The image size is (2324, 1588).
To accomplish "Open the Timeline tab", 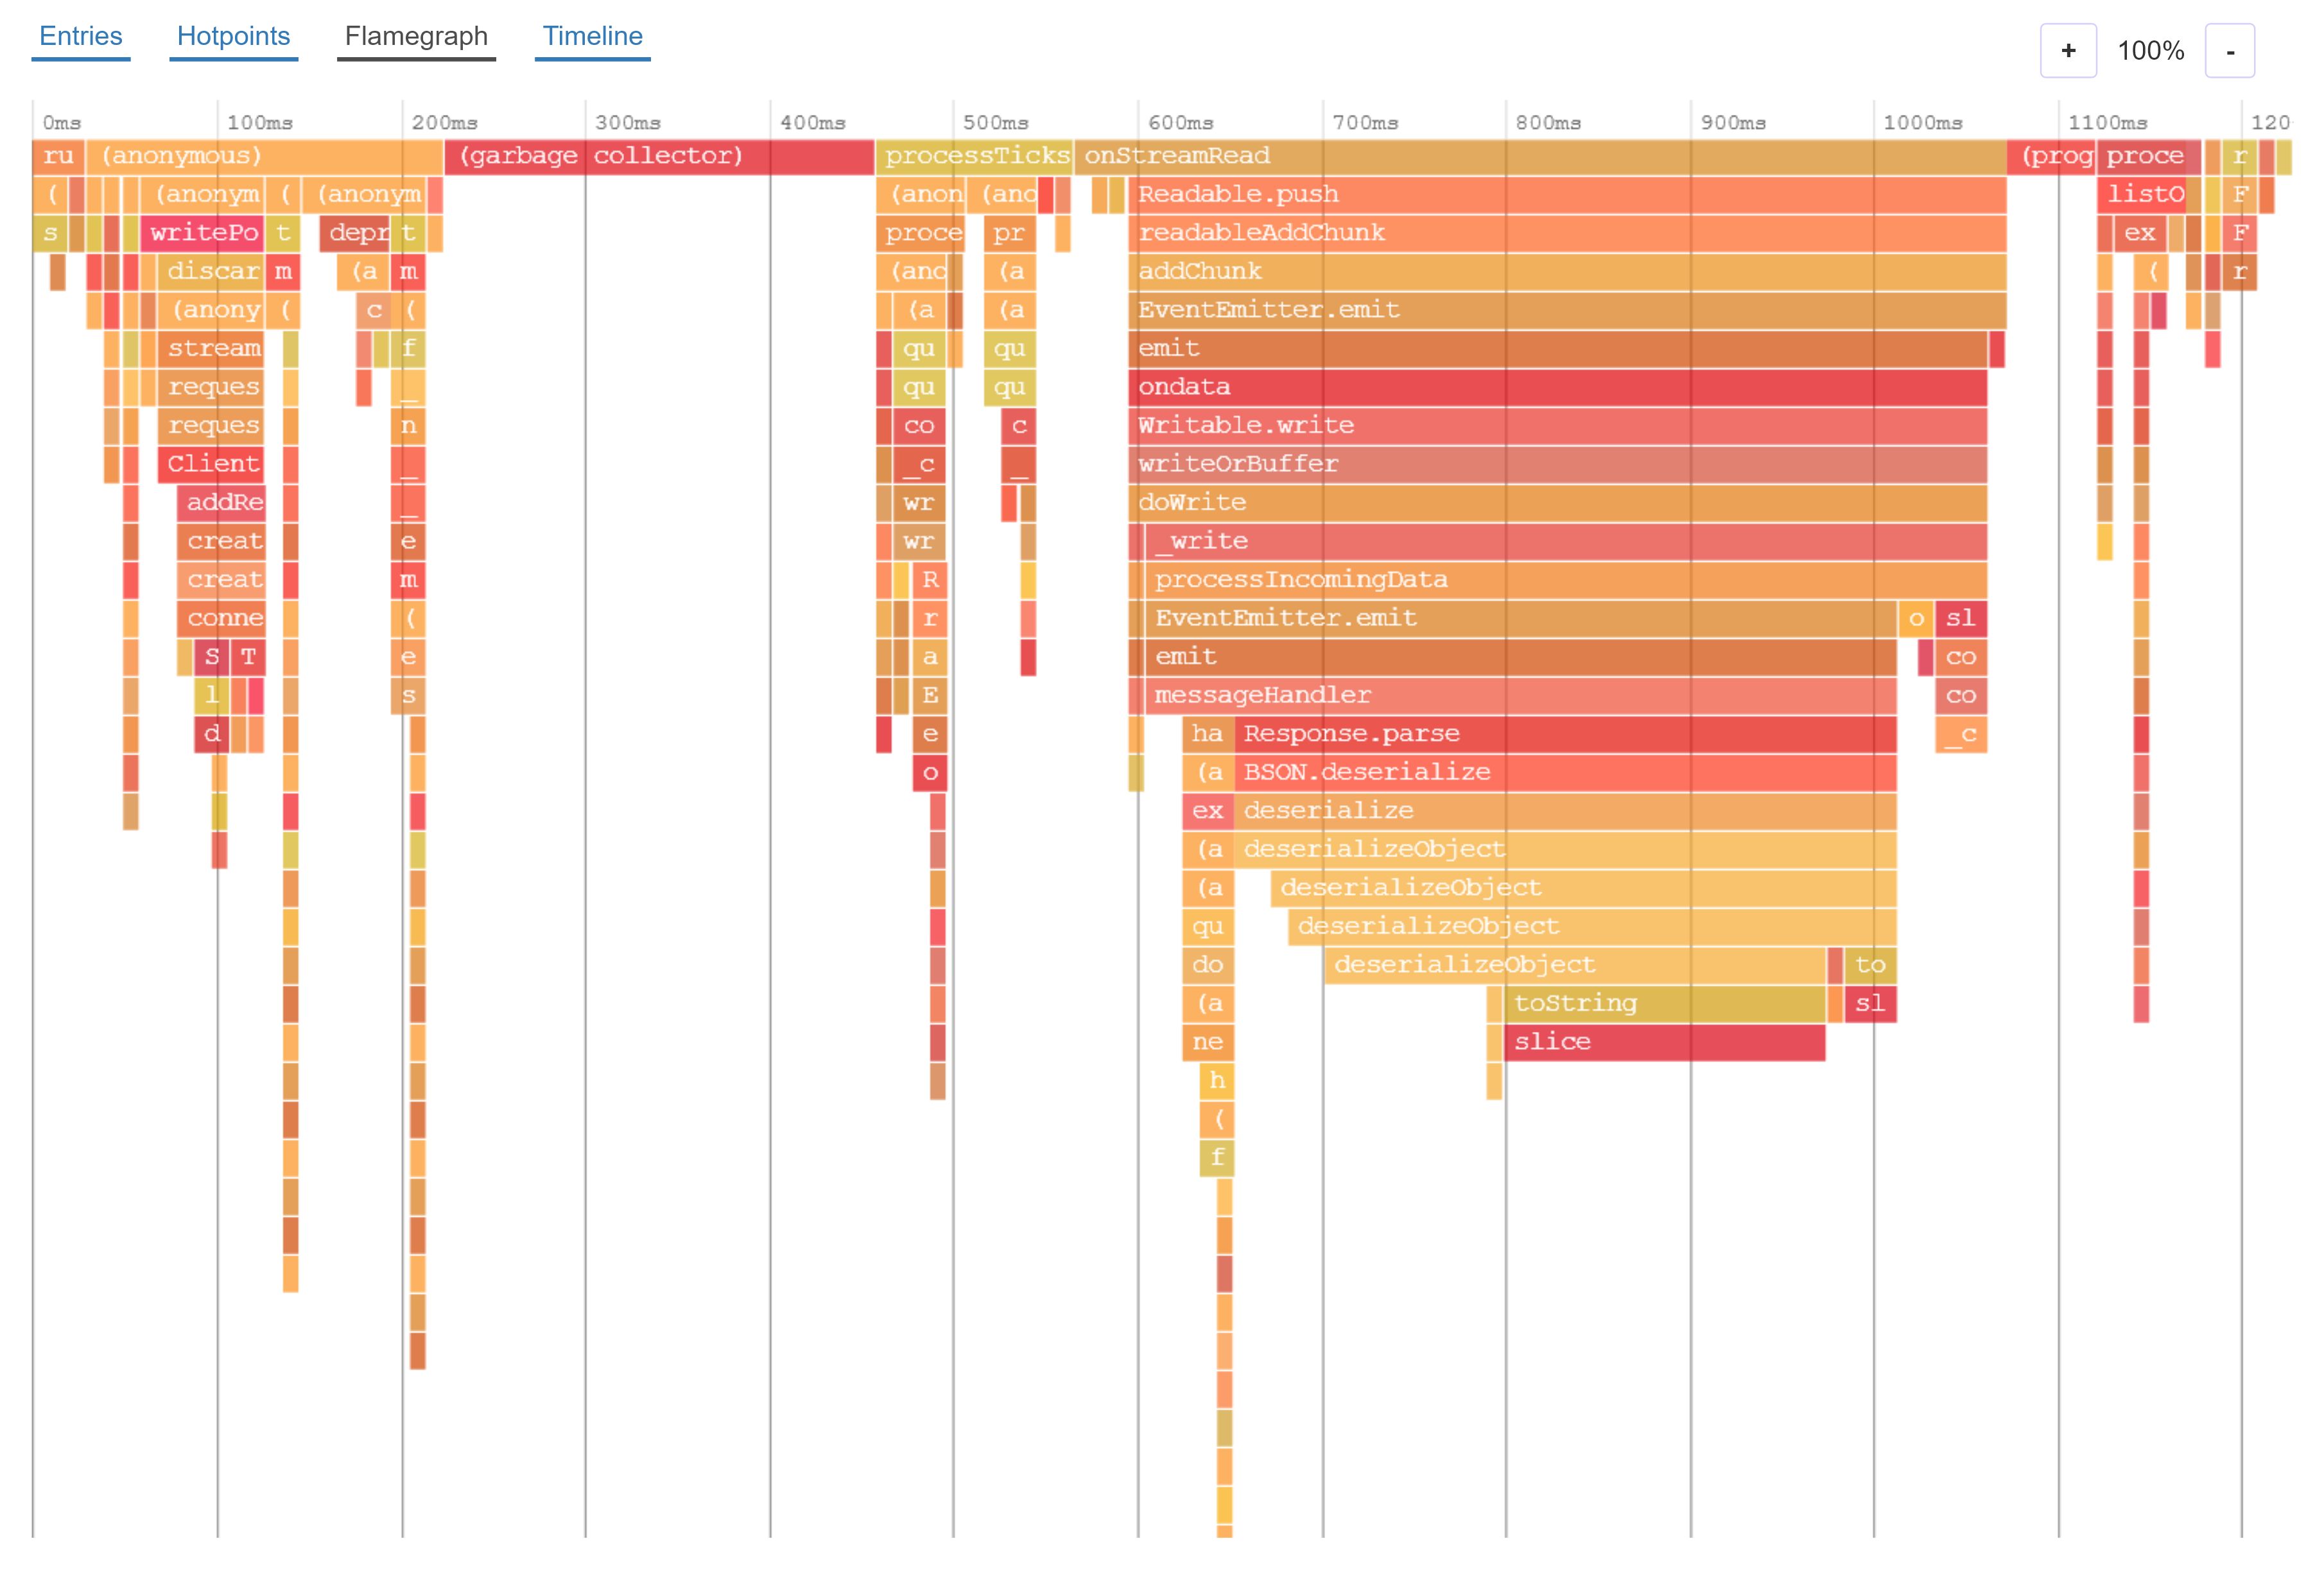I will [x=592, y=37].
